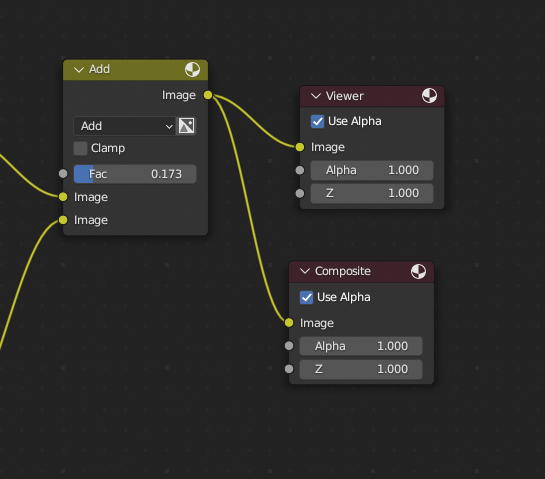Select the Composite node by its title
Viewport: 545px width, 479px height.
(343, 271)
